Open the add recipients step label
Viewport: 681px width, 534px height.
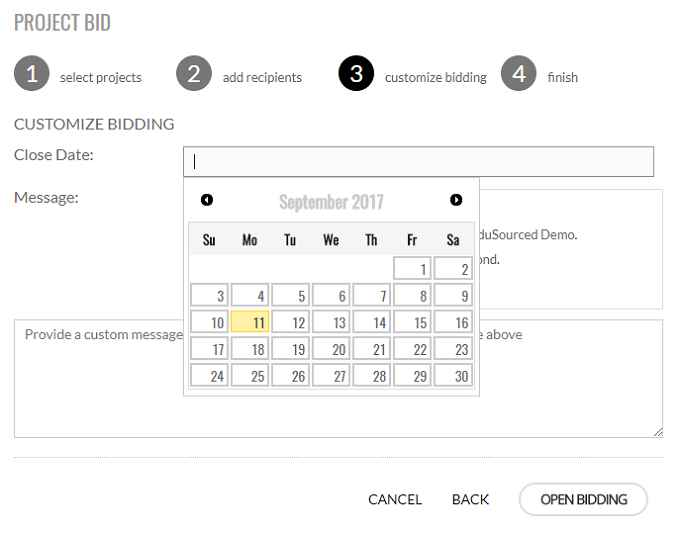[x=262, y=77]
